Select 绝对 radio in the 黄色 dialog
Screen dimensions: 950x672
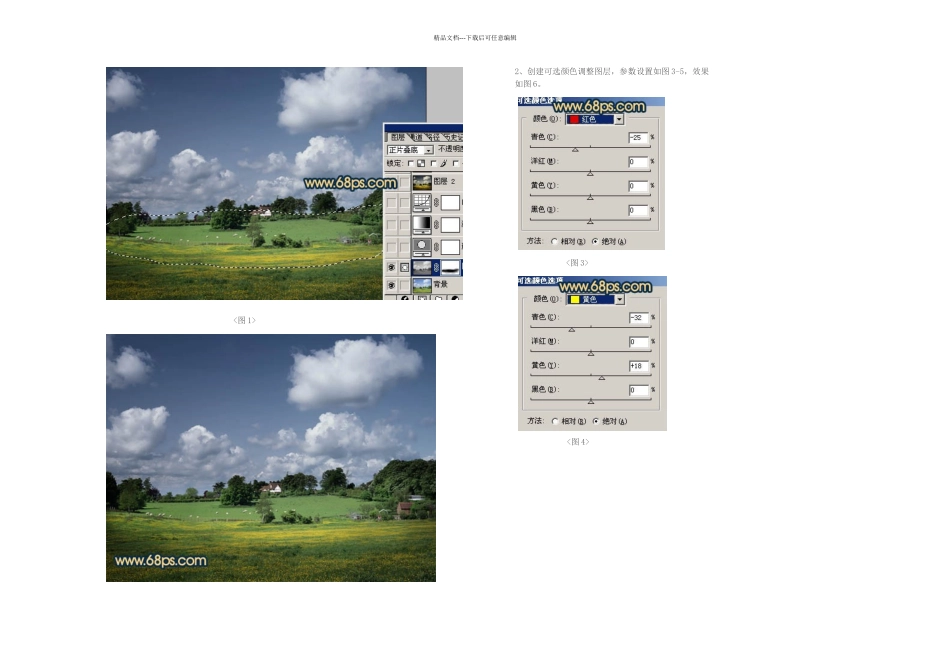(x=596, y=421)
